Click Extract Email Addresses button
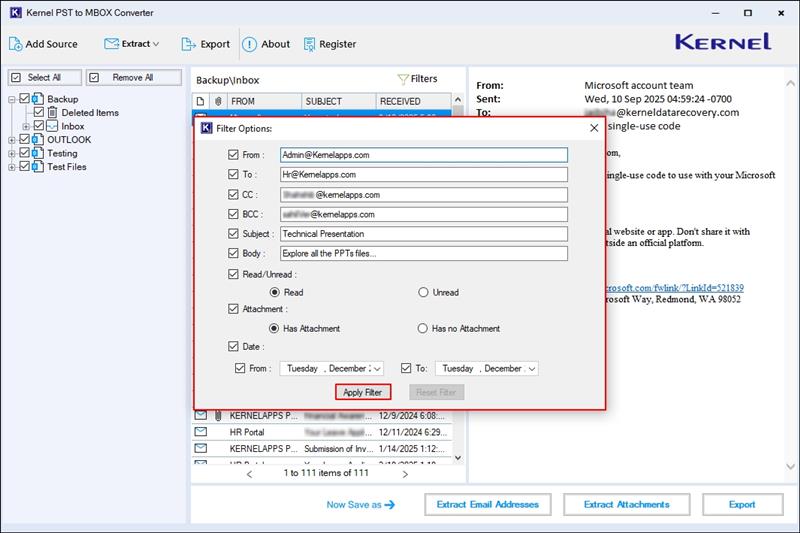 [x=488, y=504]
